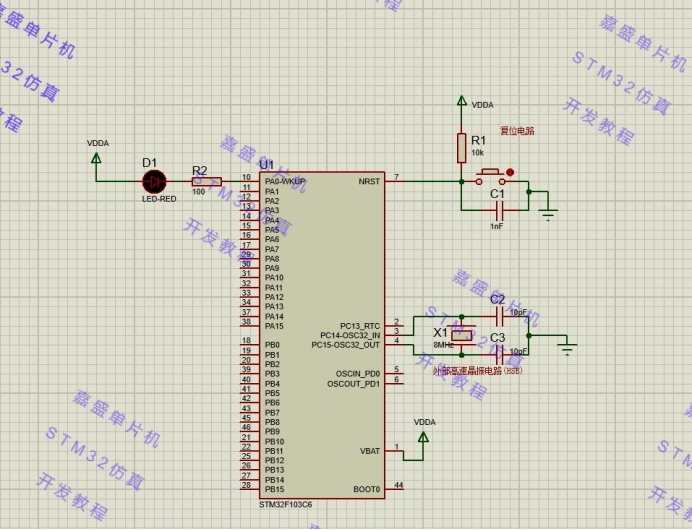
Task: Click the STM32F103C6 part name
Action: [x=286, y=504]
